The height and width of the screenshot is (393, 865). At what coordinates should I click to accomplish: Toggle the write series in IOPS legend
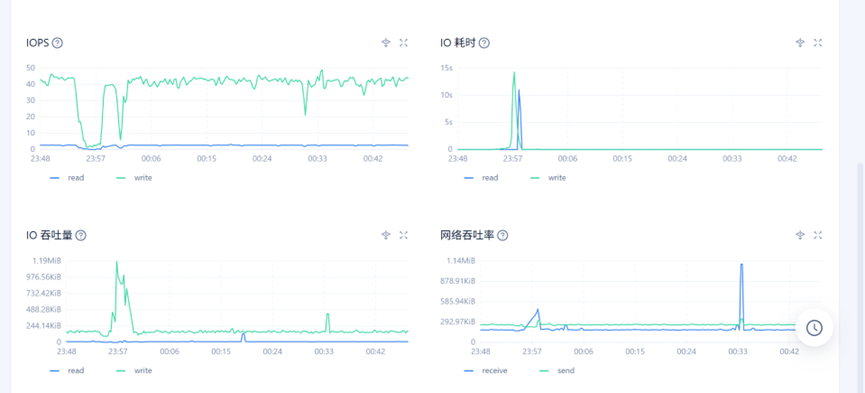(x=134, y=178)
